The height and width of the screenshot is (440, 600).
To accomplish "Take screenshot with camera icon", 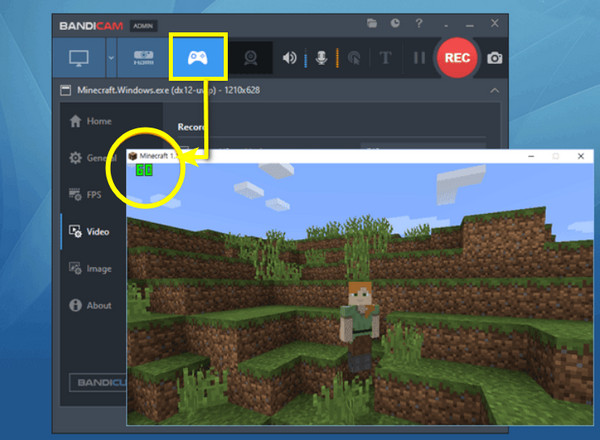I will pyautogui.click(x=494, y=58).
